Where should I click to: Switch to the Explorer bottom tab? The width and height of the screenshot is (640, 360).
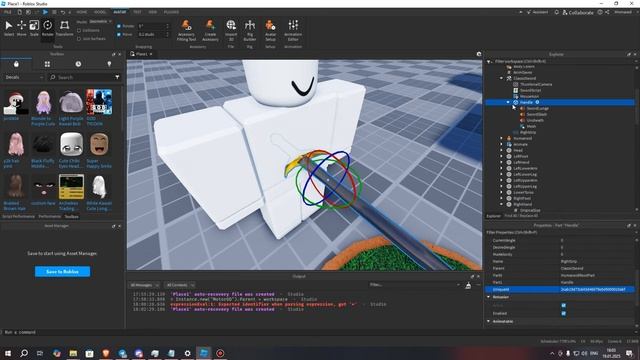click(x=493, y=216)
